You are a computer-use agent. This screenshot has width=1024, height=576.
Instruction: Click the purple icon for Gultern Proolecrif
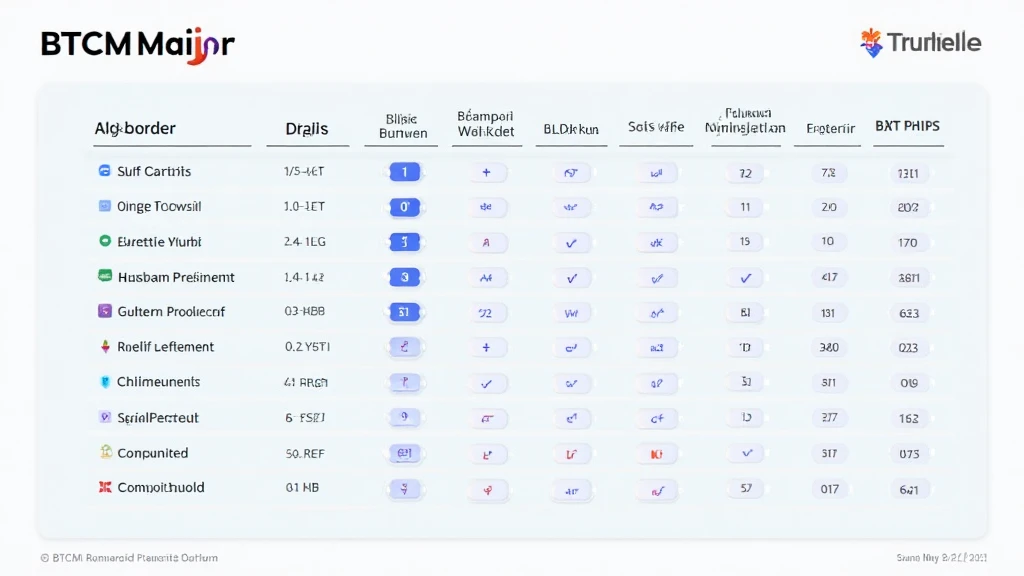pyautogui.click(x=104, y=311)
